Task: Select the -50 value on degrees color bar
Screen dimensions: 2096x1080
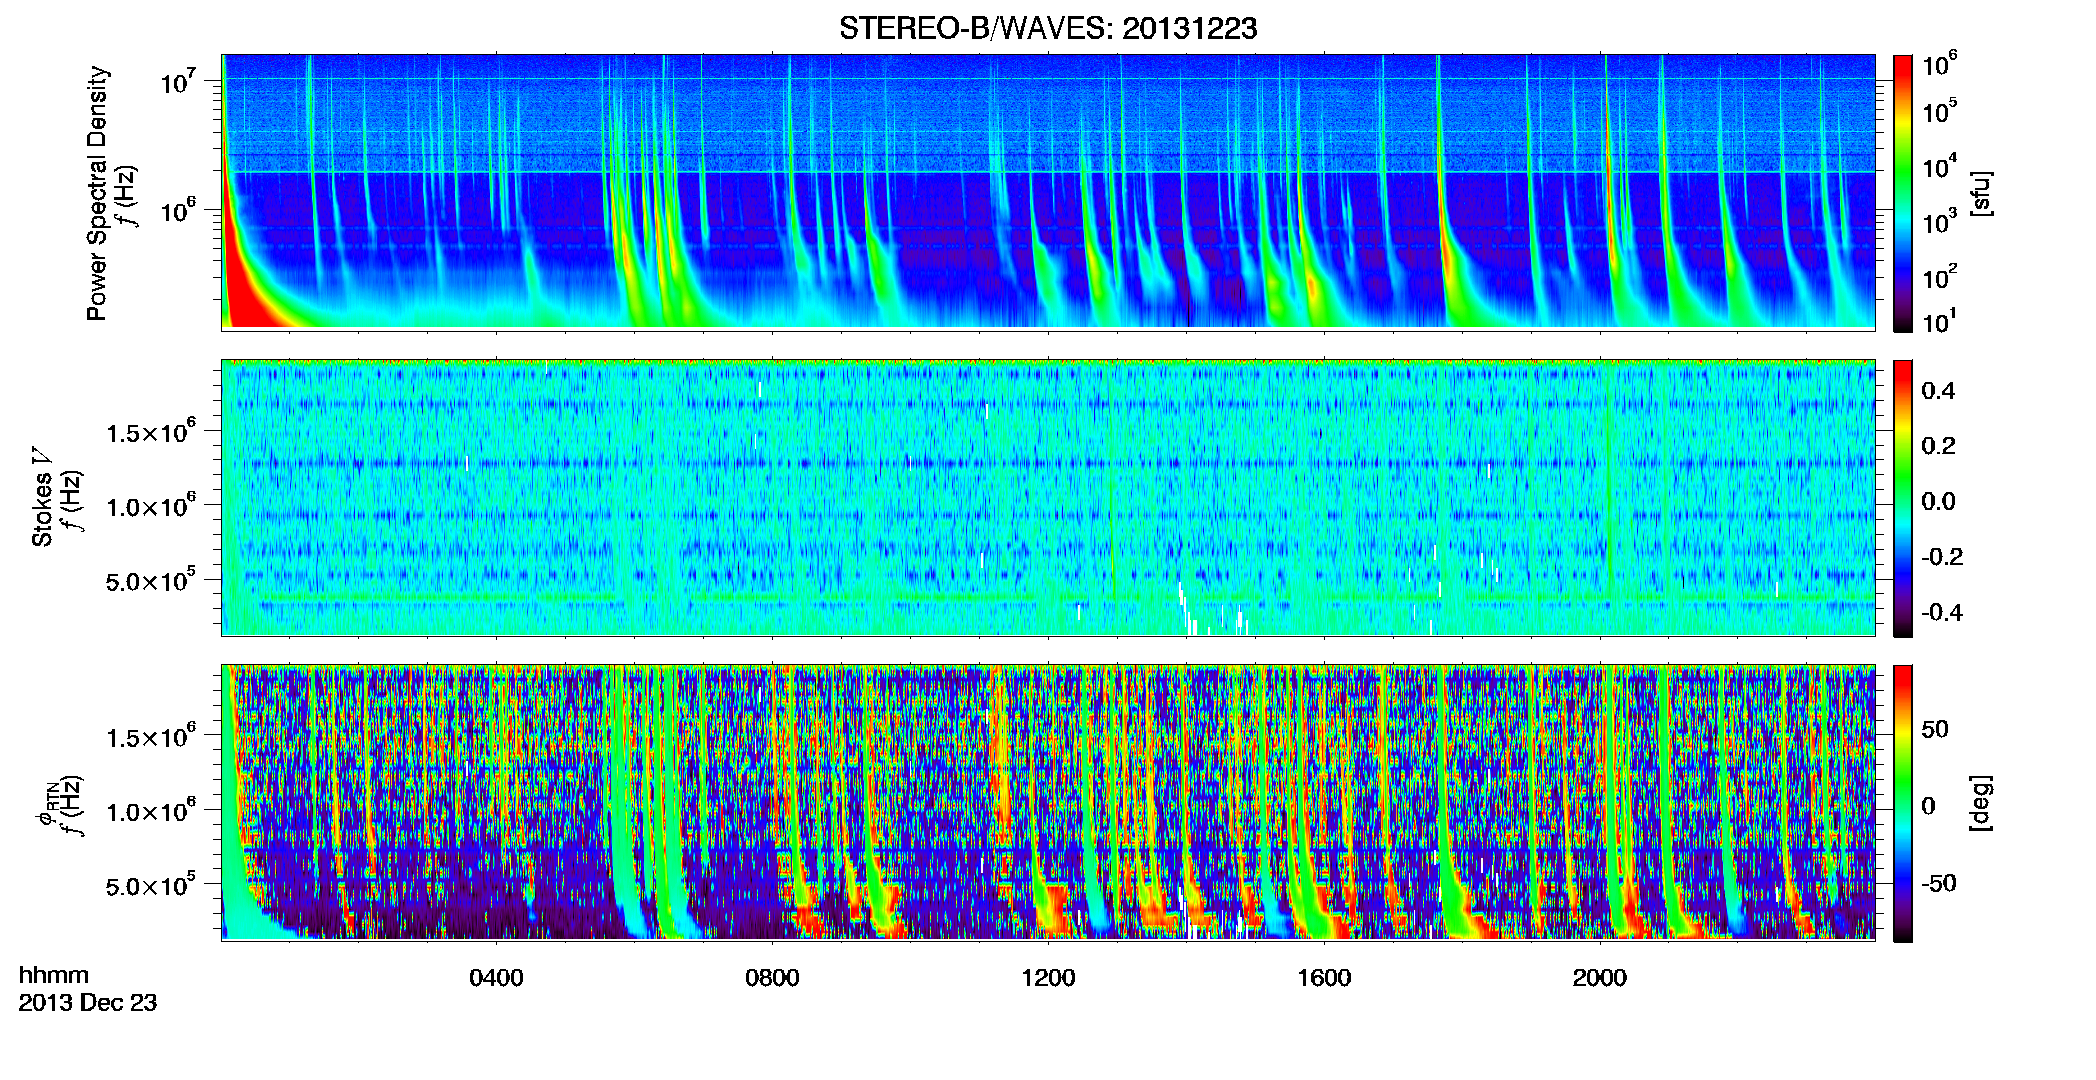Action: (x=1939, y=884)
